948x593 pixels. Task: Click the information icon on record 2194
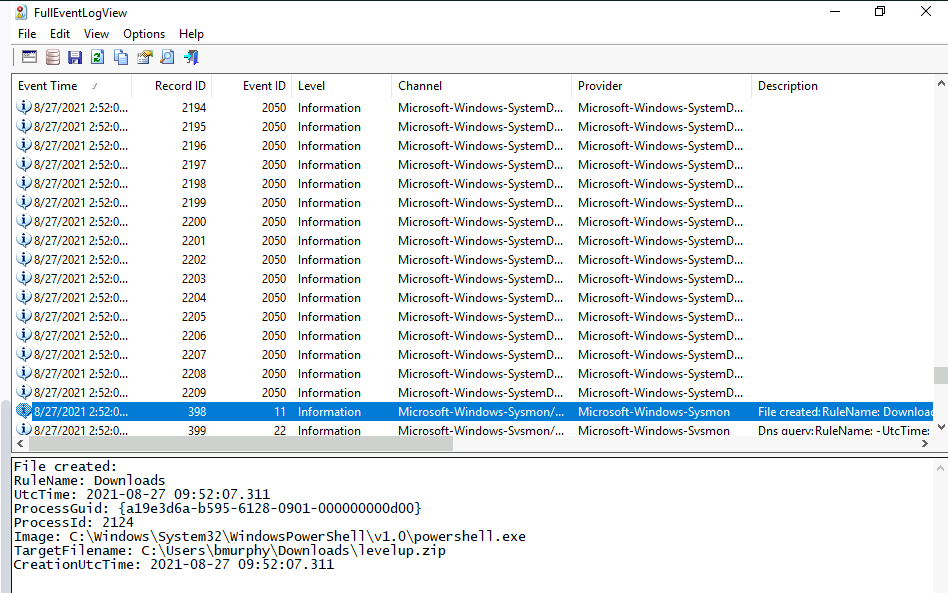[23, 107]
